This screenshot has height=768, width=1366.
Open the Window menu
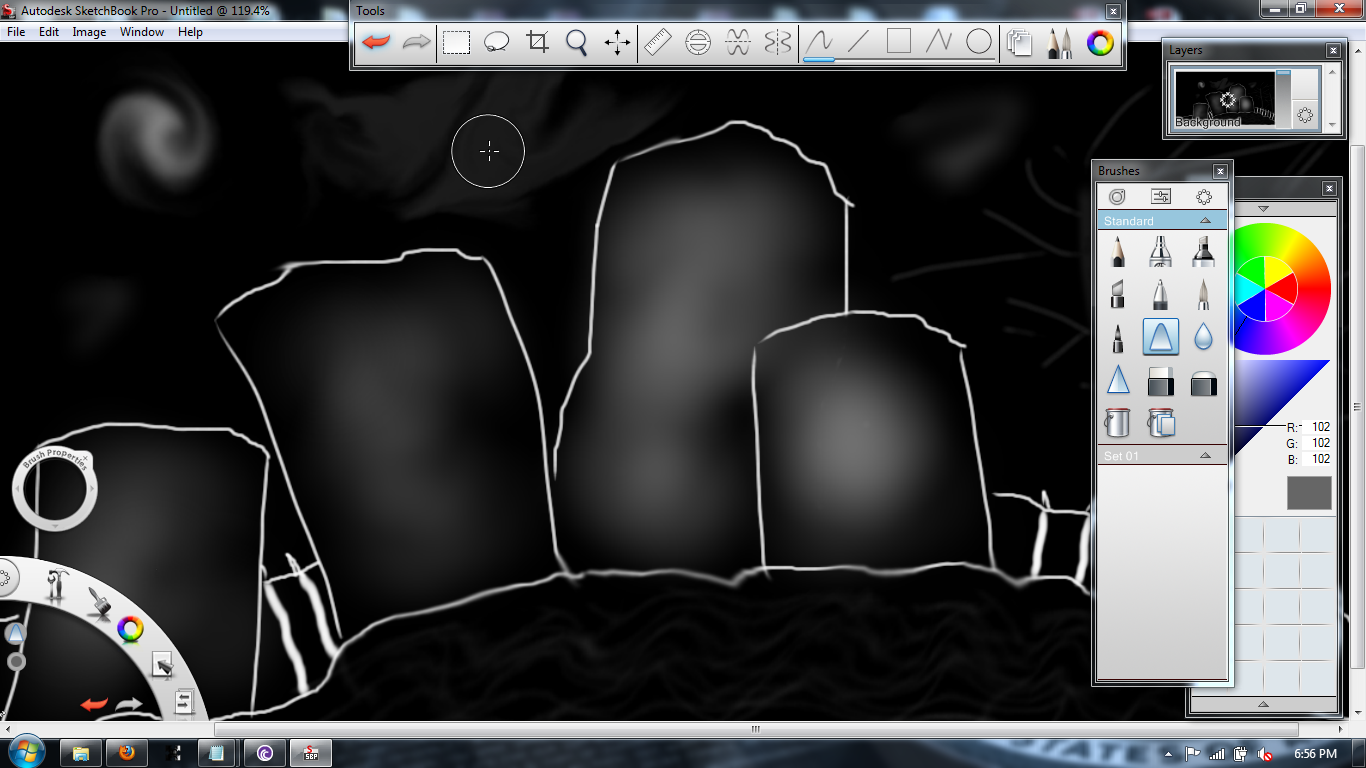142,32
